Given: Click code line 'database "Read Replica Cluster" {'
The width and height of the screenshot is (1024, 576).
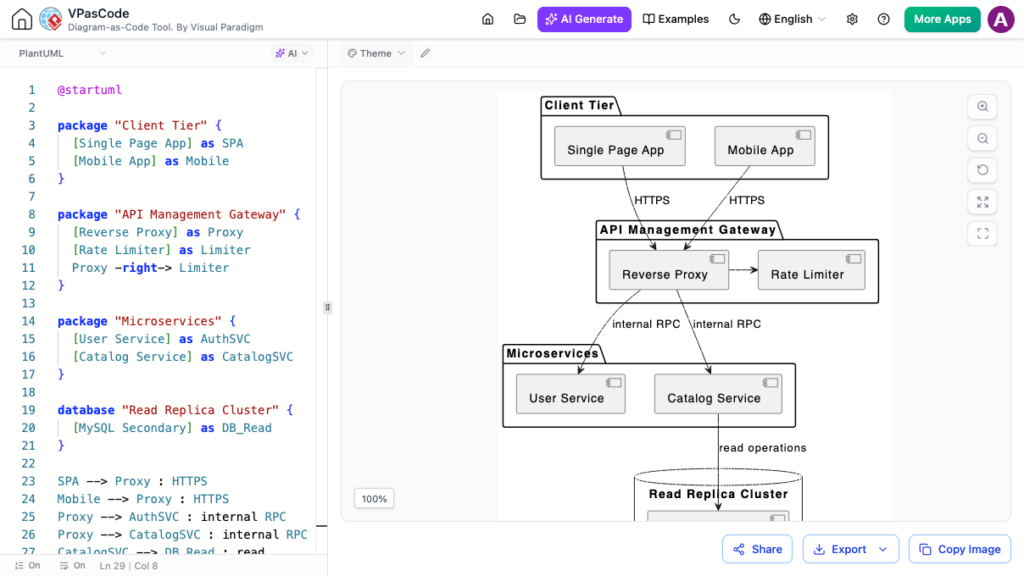Looking at the screenshot, I should [175, 410].
